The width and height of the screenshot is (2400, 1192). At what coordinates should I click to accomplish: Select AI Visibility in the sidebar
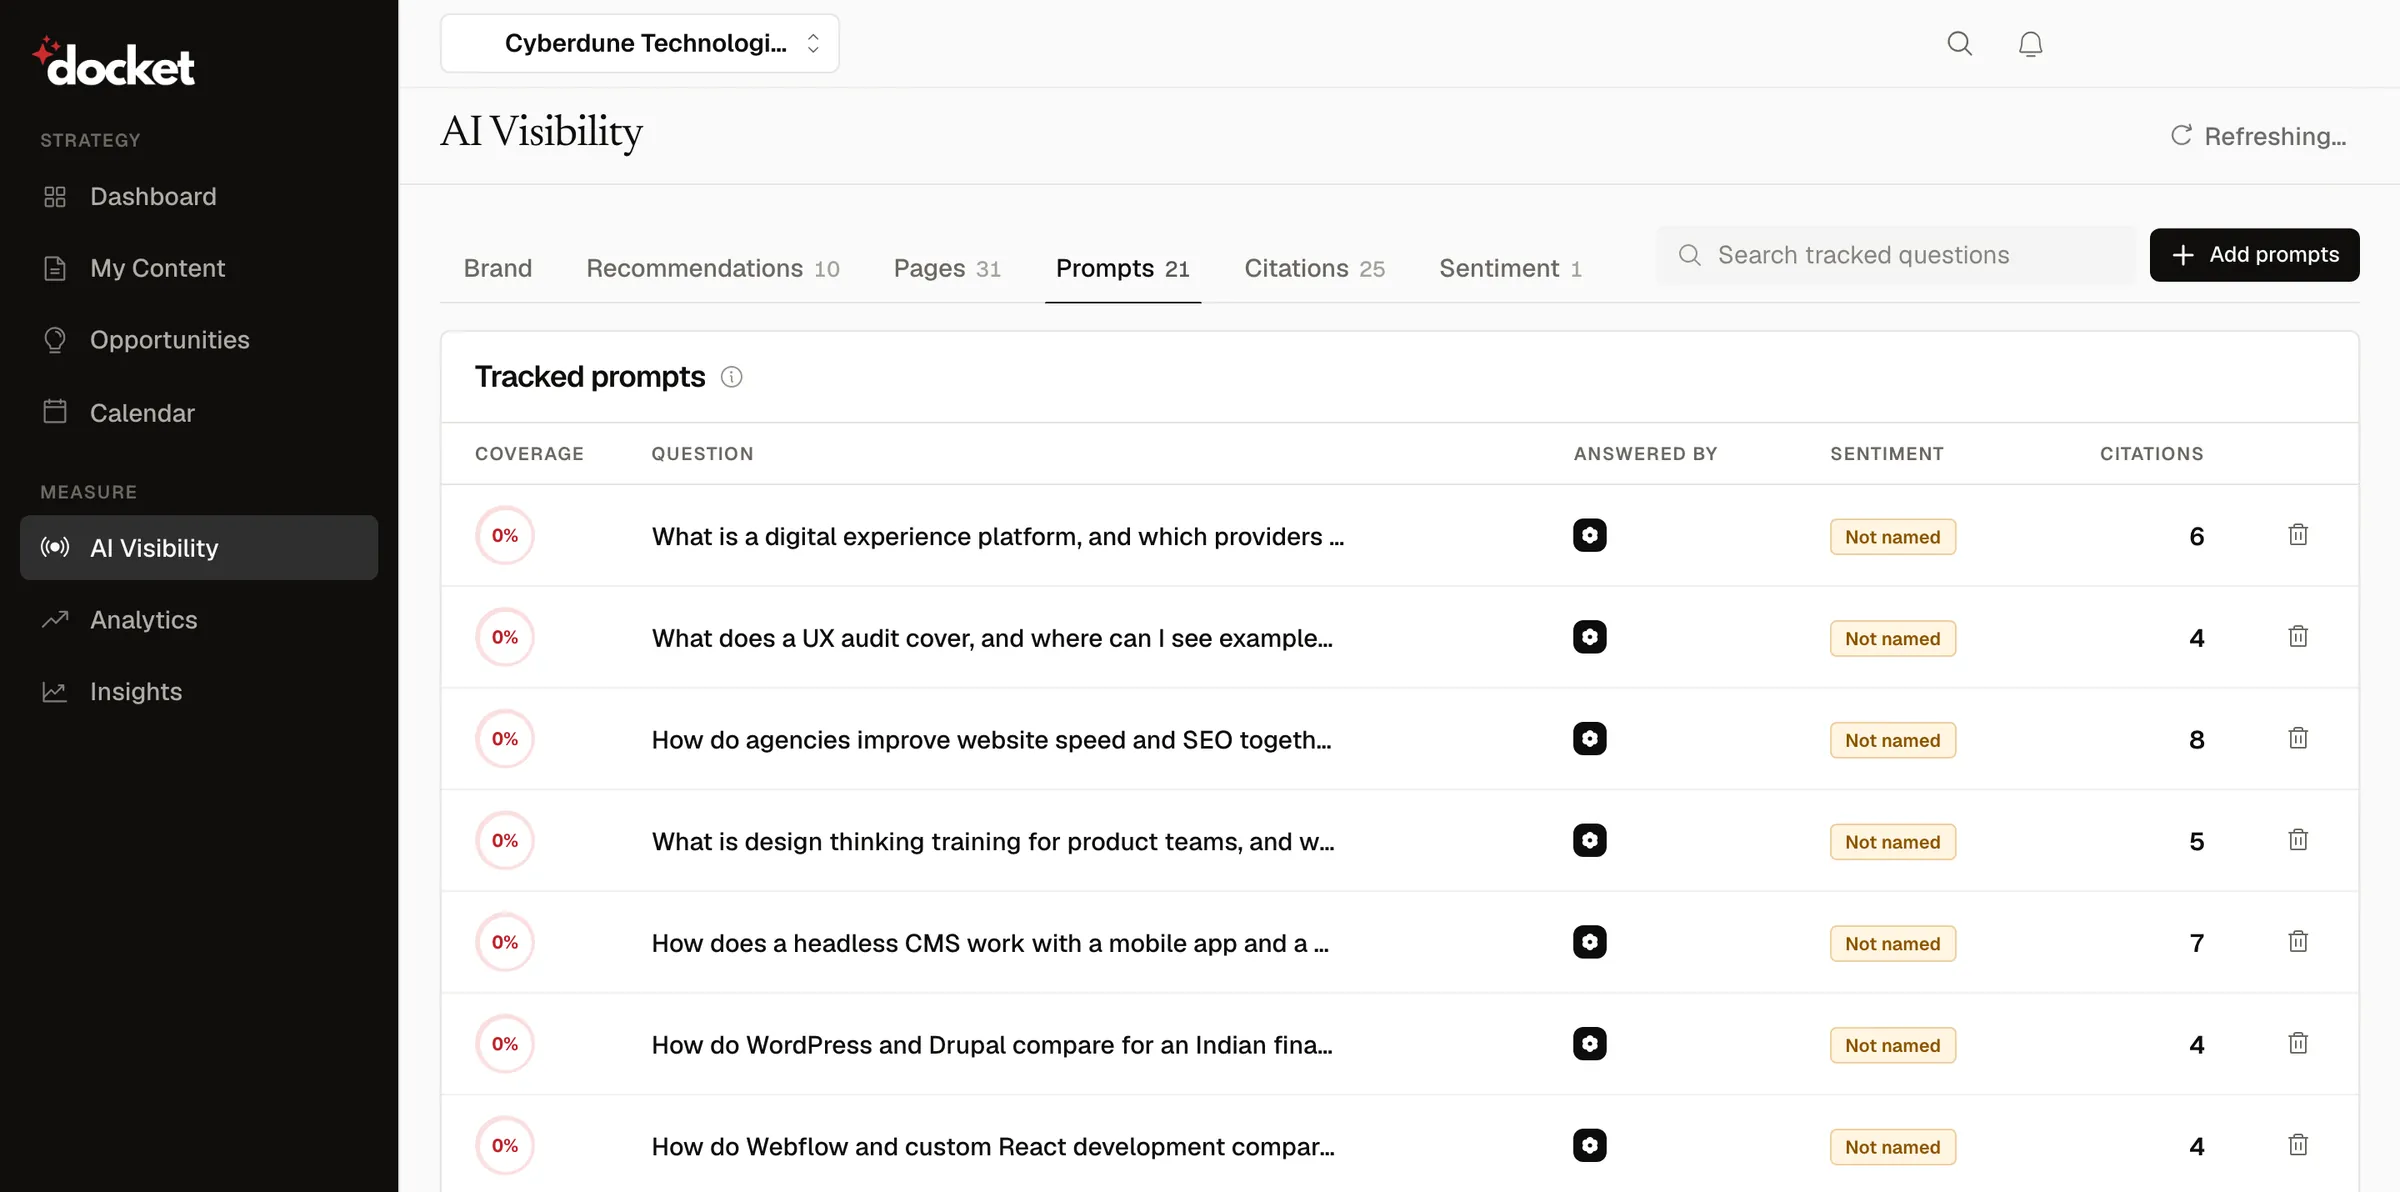198,548
